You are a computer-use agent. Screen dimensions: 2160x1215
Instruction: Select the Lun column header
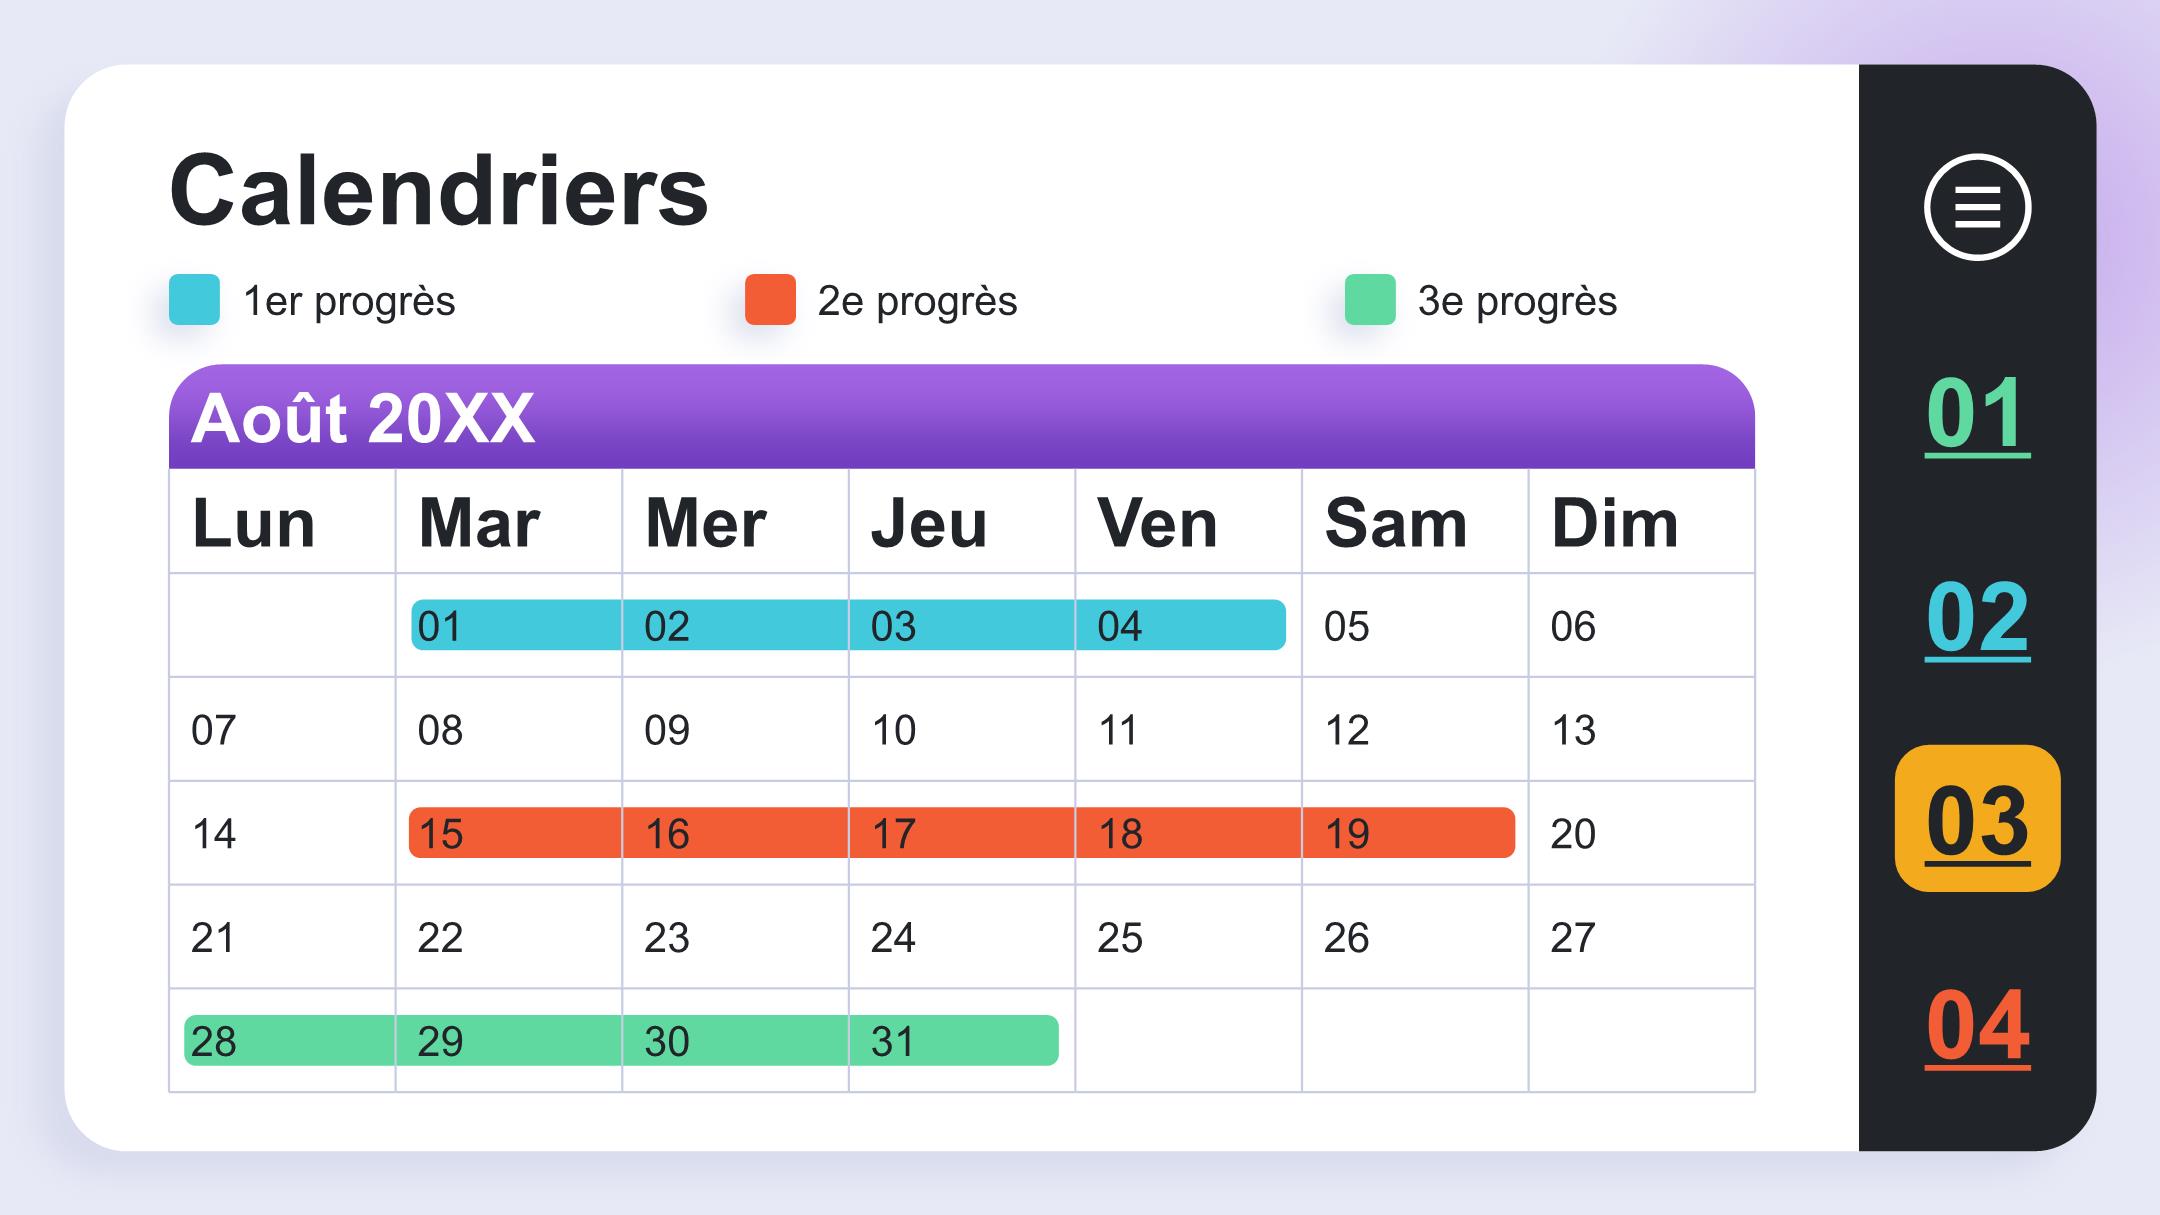[253, 523]
